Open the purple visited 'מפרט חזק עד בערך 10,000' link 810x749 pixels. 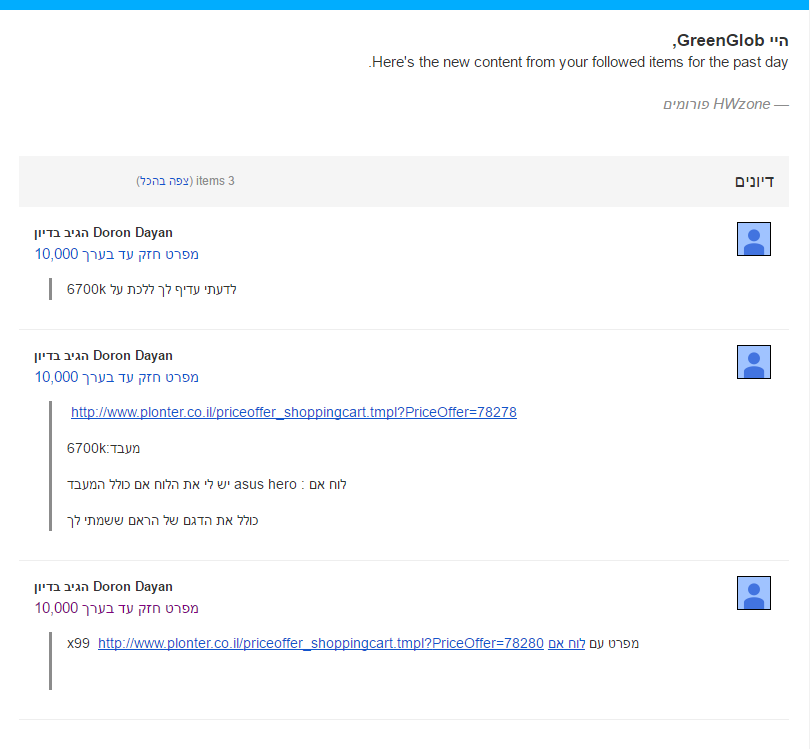tap(117, 608)
